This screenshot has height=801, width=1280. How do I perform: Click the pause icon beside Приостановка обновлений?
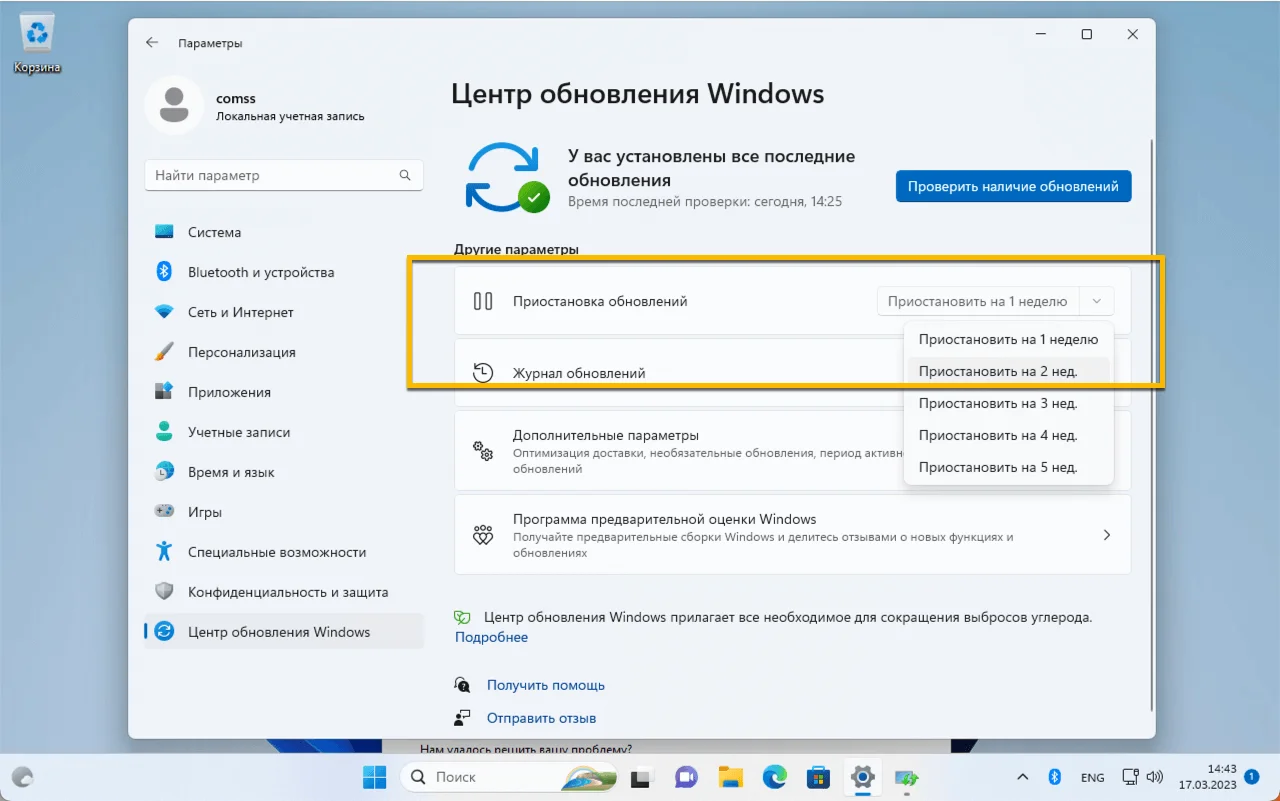click(483, 301)
